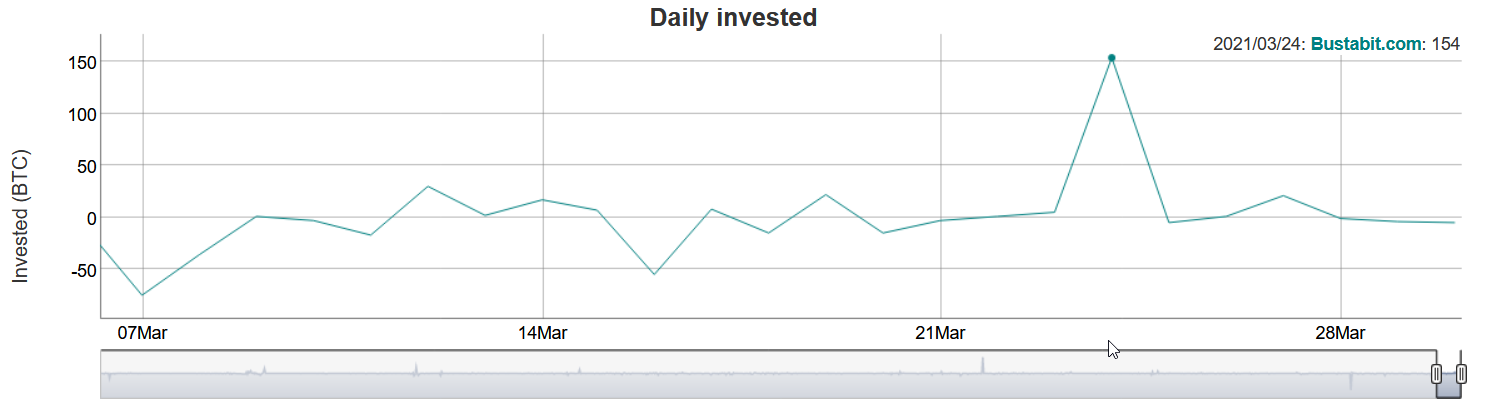Click the 28Mar x-axis label
Image resolution: width=1492 pixels, height=403 pixels.
click(1340, 332)
